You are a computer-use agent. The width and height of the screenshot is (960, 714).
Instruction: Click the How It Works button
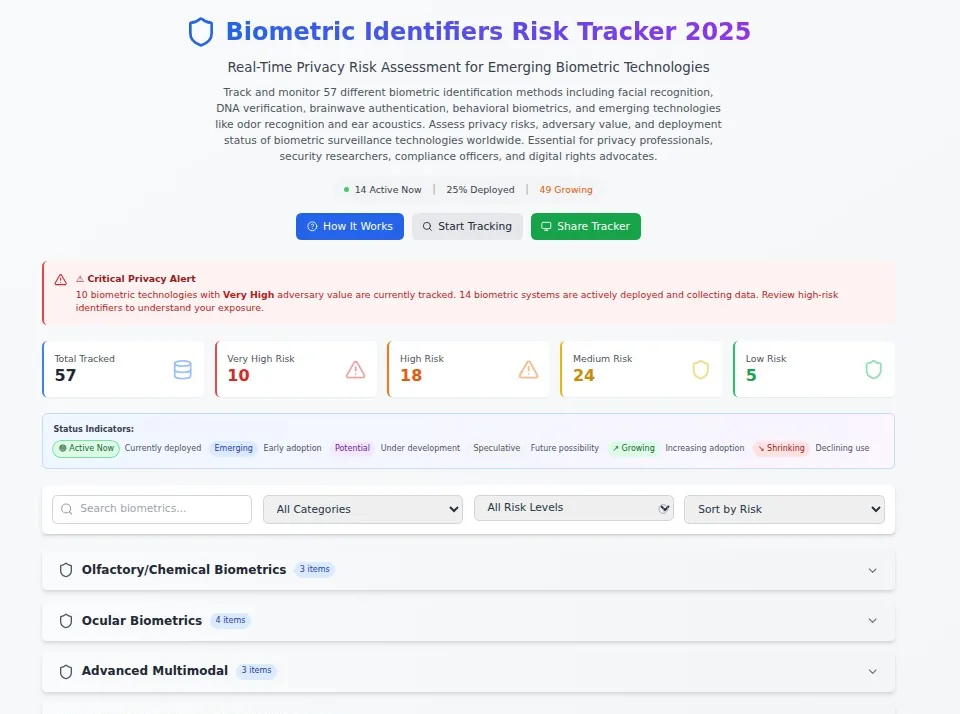pyautogui.click(x=350, y=227)
